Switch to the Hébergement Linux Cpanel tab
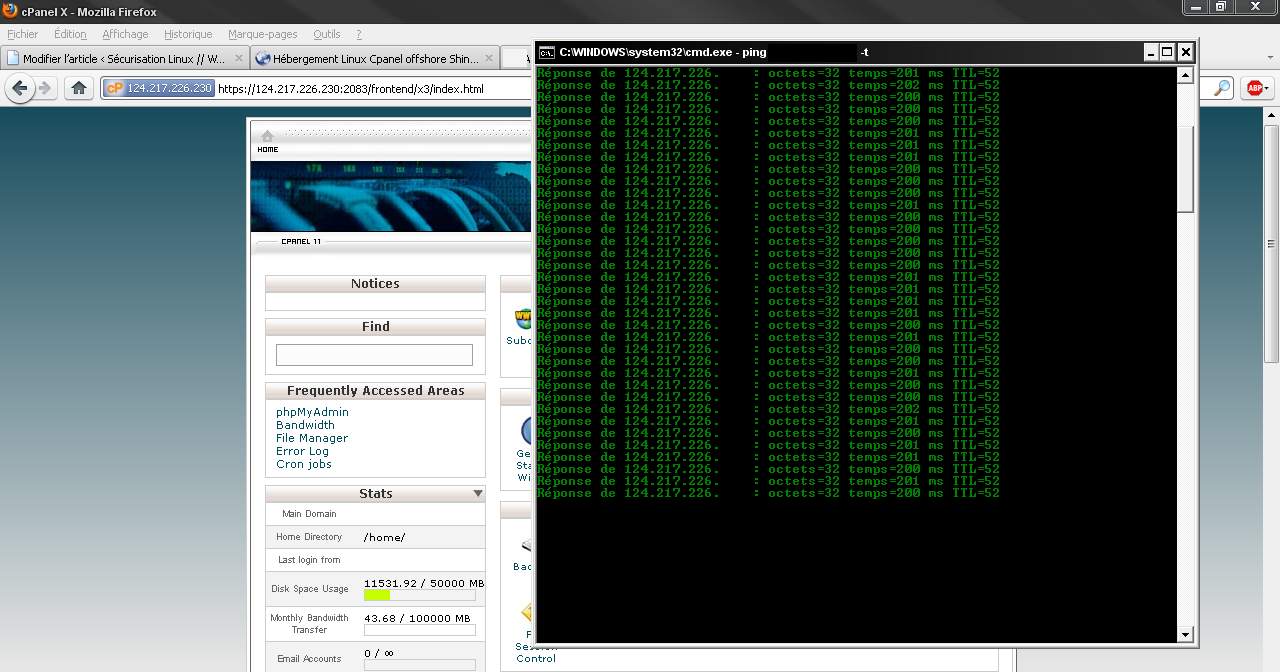 pos(372,58)
